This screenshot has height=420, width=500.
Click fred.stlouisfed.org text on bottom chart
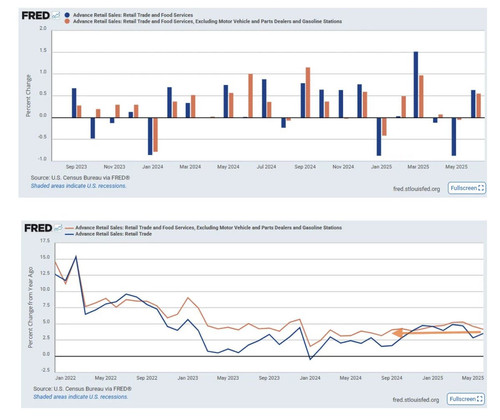point(416,400)
